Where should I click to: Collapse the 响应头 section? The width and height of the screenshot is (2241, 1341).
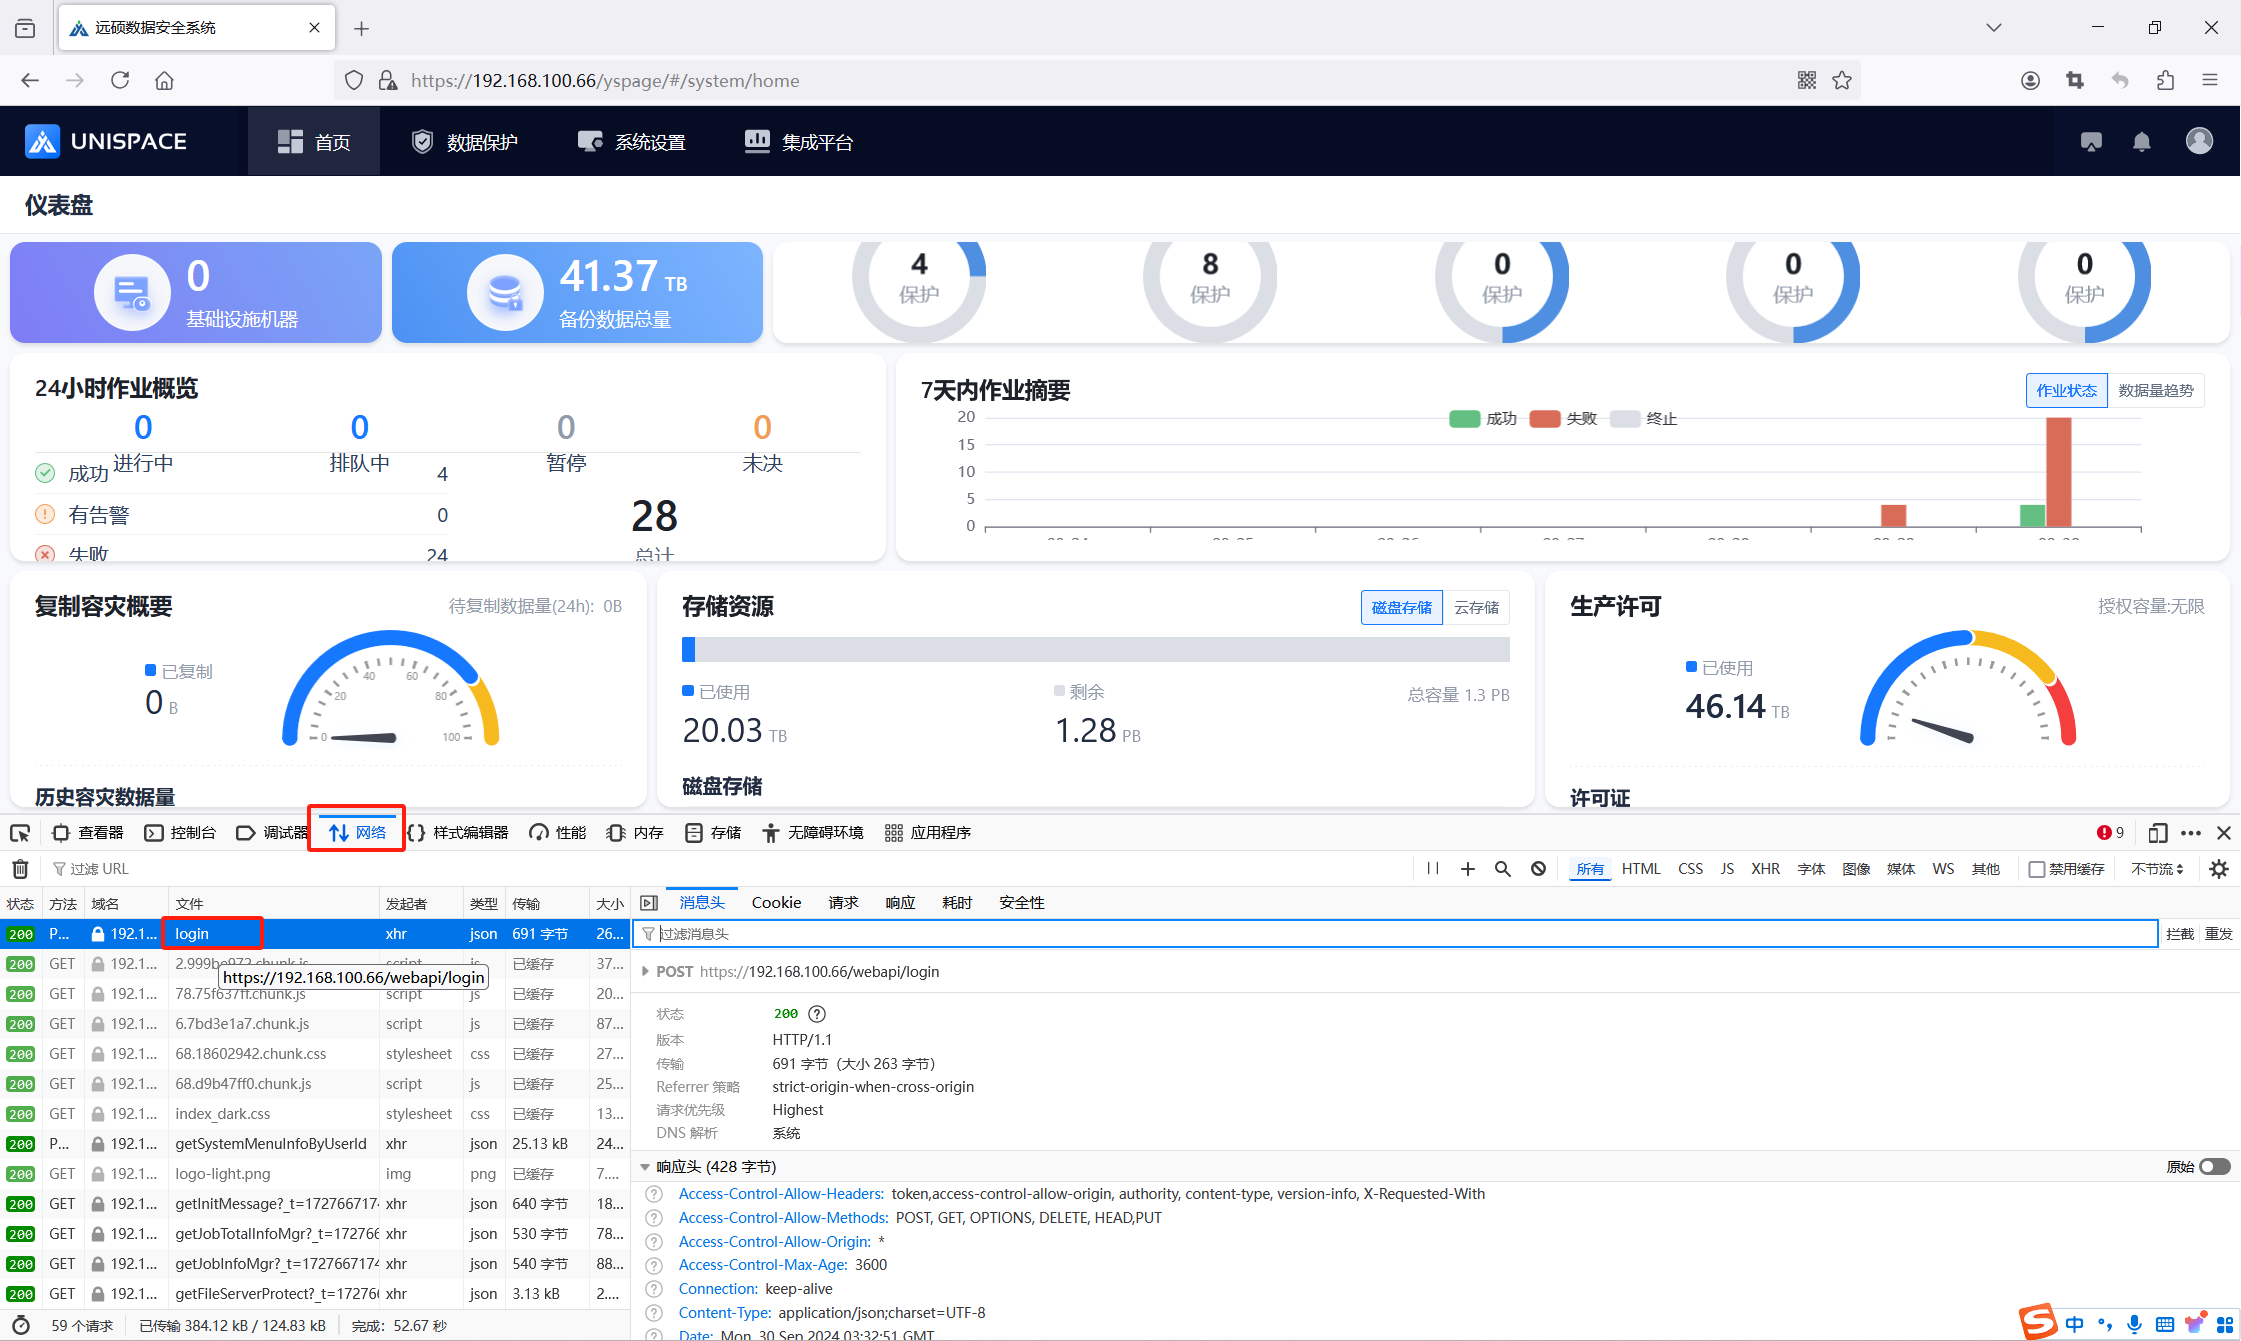tap(645, 1167)
